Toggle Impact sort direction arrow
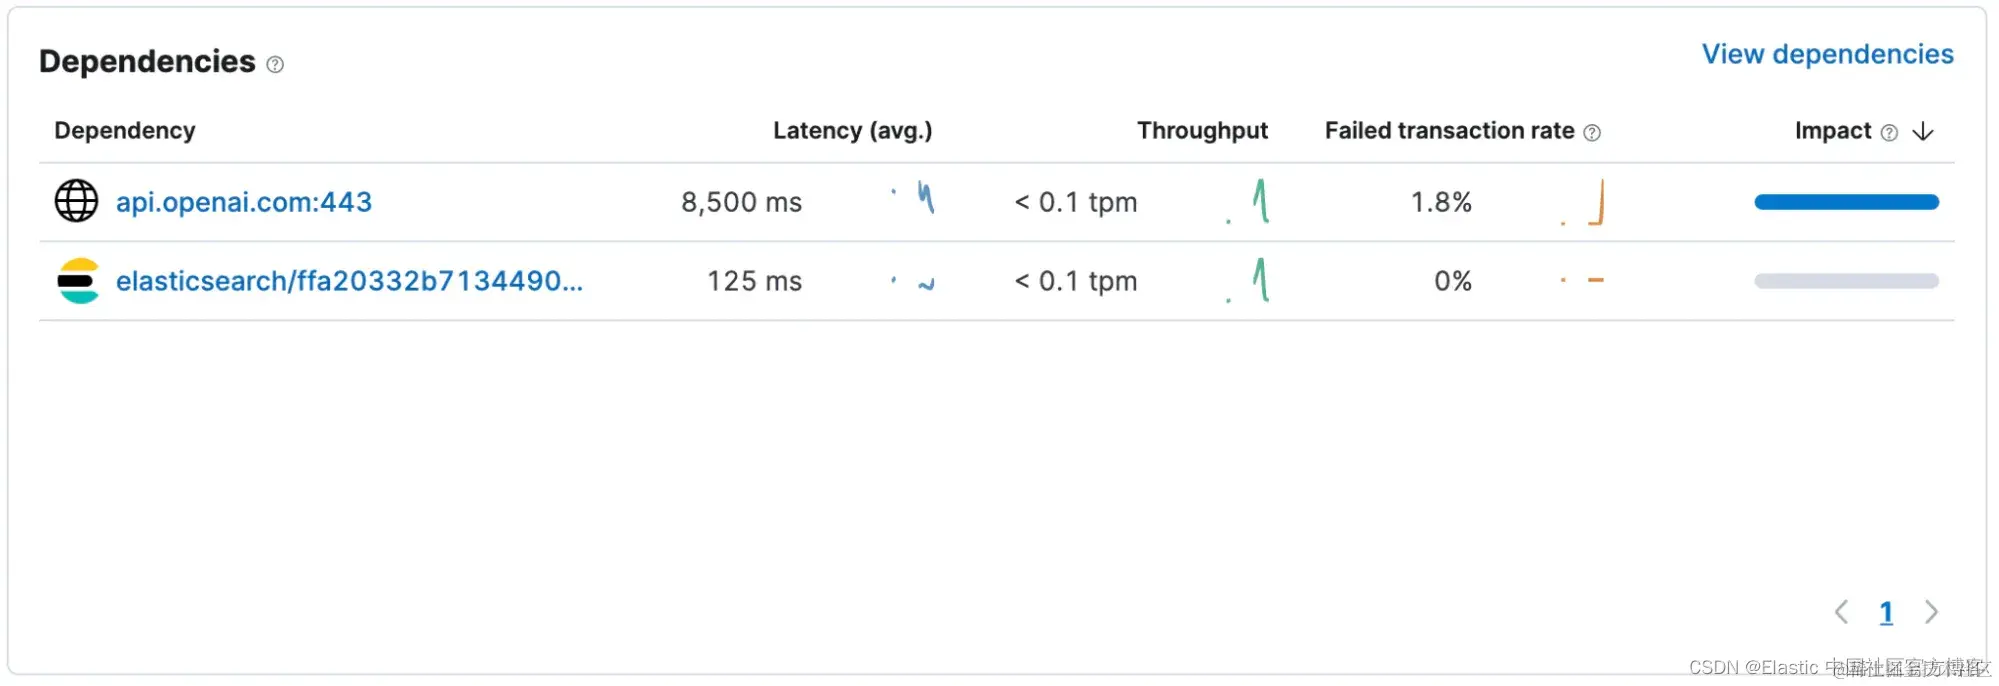Screen dimensions: 1999x686 [x=1923, y=132]
